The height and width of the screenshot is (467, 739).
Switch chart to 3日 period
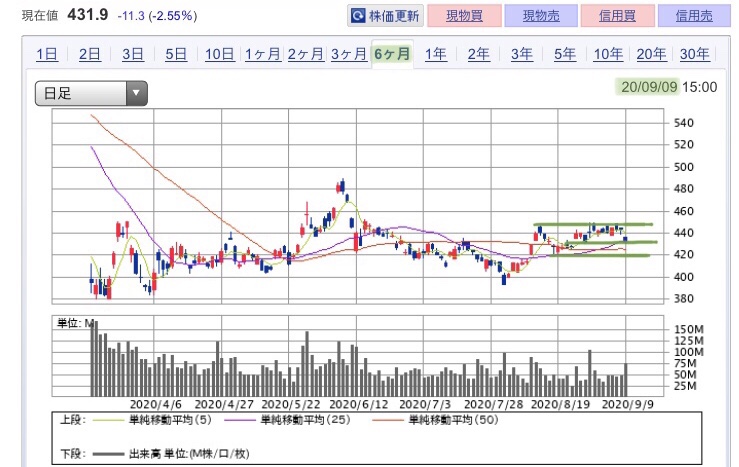coord(133,54)
